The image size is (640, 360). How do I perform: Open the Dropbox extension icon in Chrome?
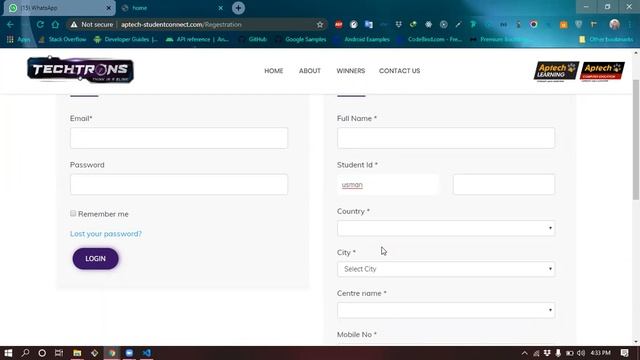(398, 24)
